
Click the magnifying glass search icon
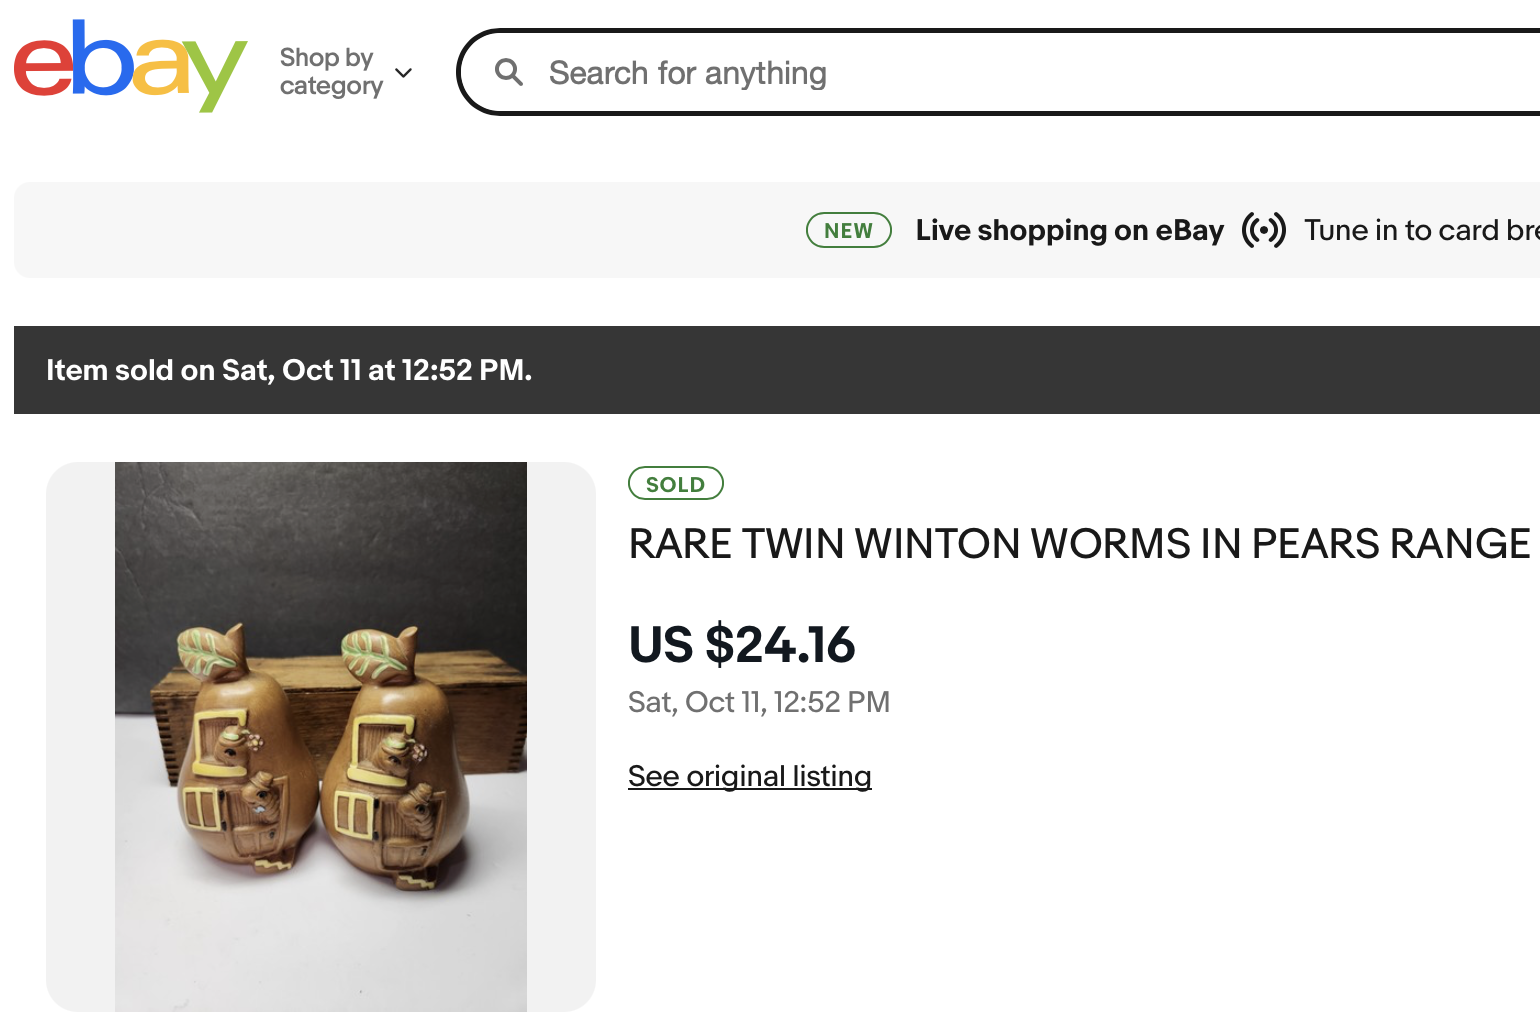[x=509, y=72]
